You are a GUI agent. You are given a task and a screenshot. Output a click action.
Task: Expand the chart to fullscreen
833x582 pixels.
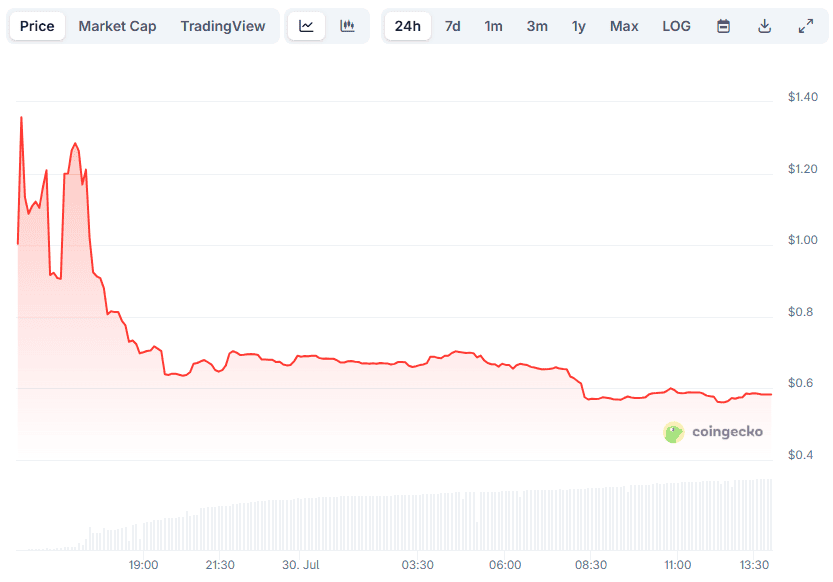806,26
